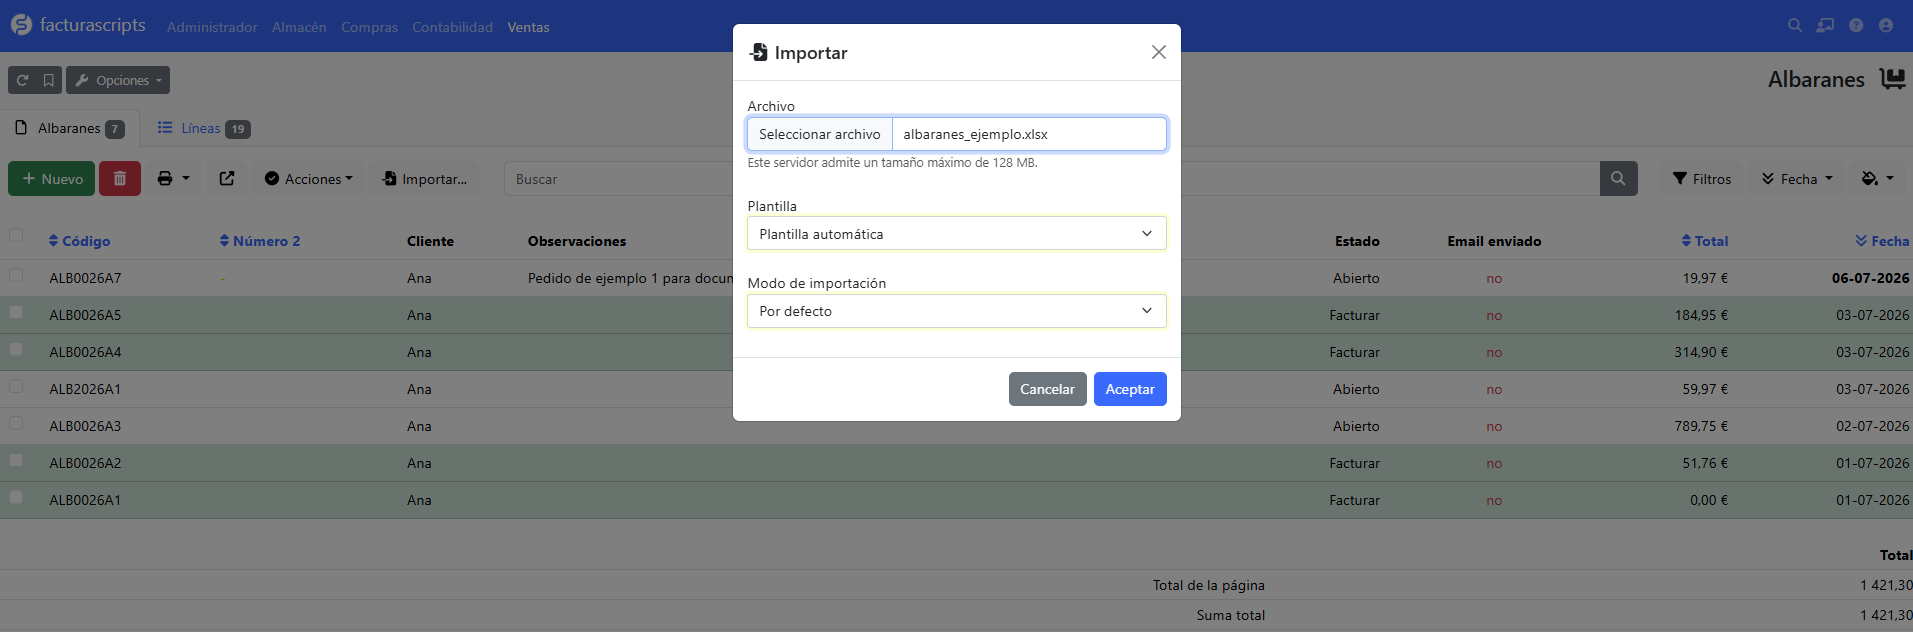The width and height of the screenshot is (1913, 632).
Task: Sort by Fecha column header
Action: (1882, 241)
